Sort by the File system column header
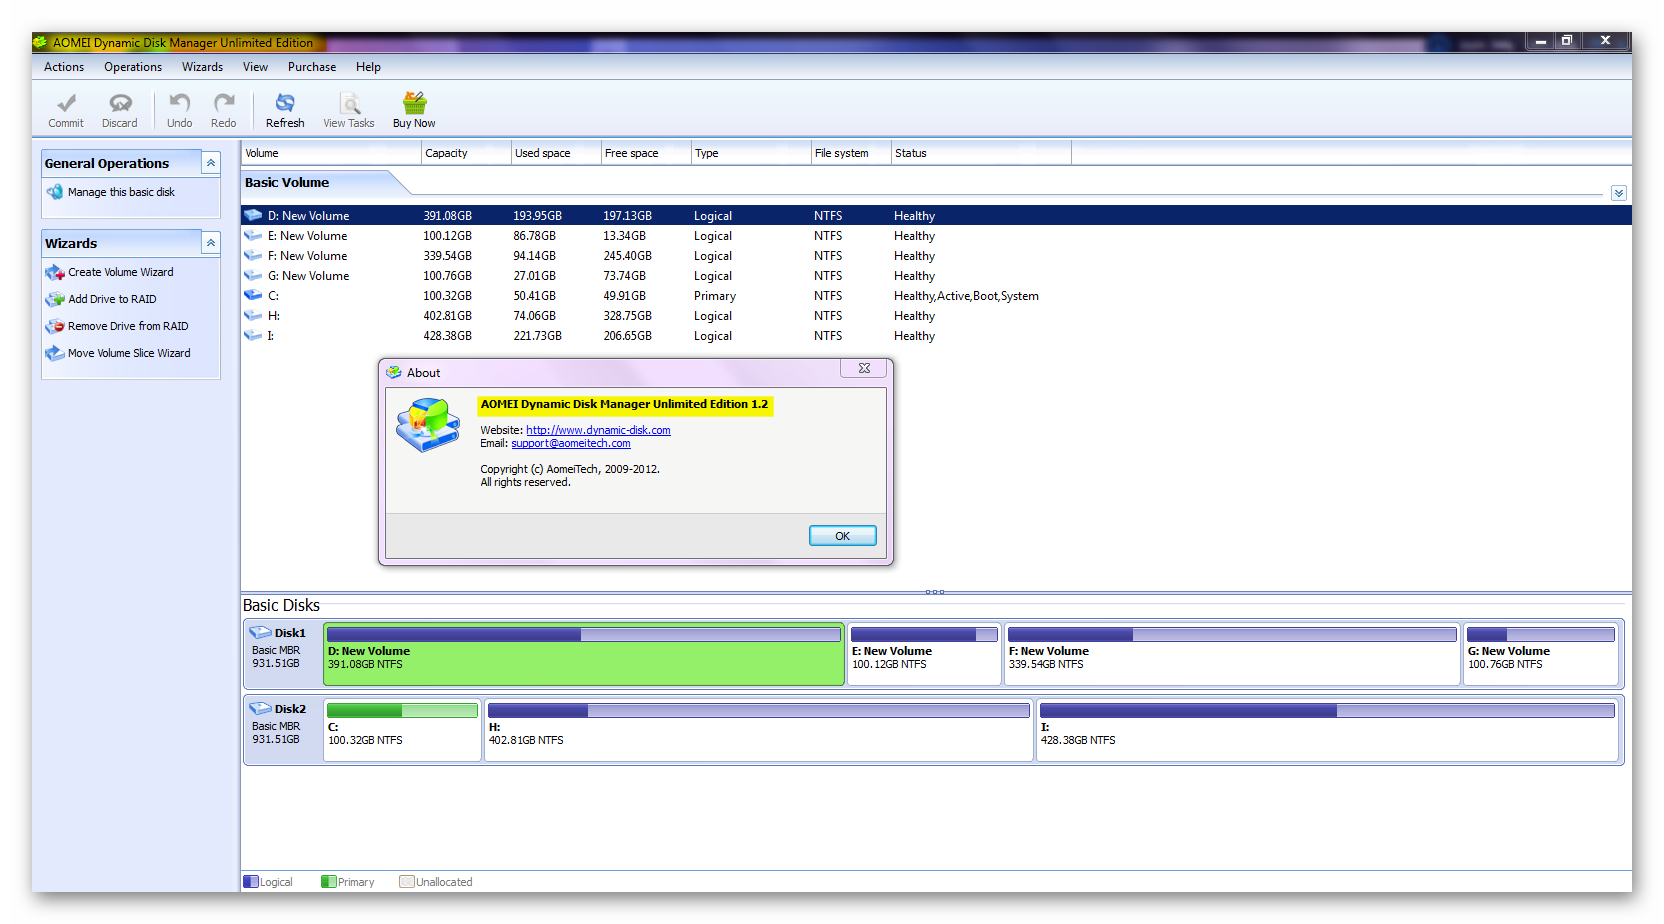 click(851, 153)
